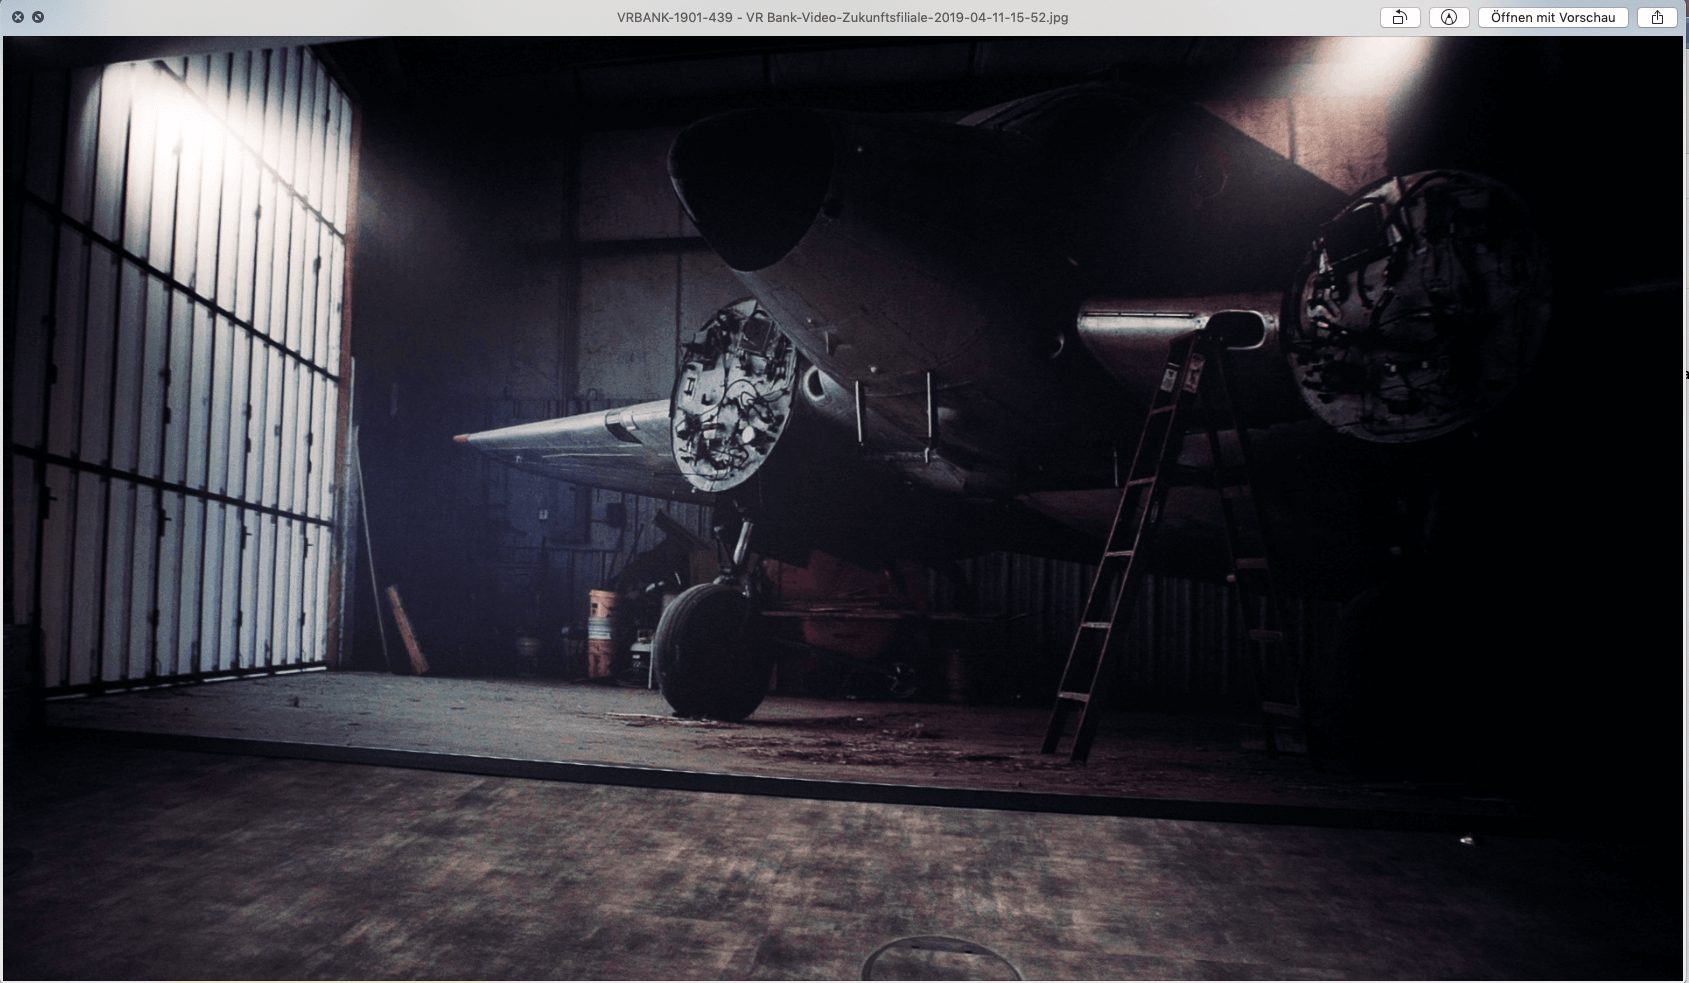Click the aircraft's front landing wheel
Image resolution: width=1689 pixels, height=983 pixels.
click(x=710, y=650)
